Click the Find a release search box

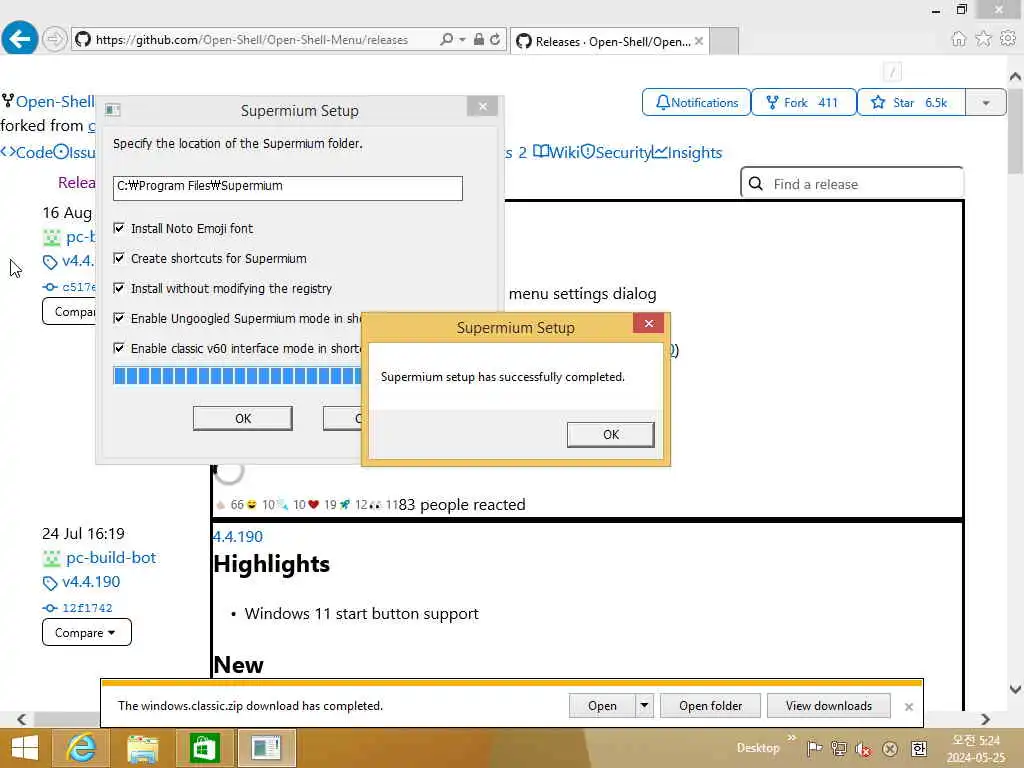point(852,184)
